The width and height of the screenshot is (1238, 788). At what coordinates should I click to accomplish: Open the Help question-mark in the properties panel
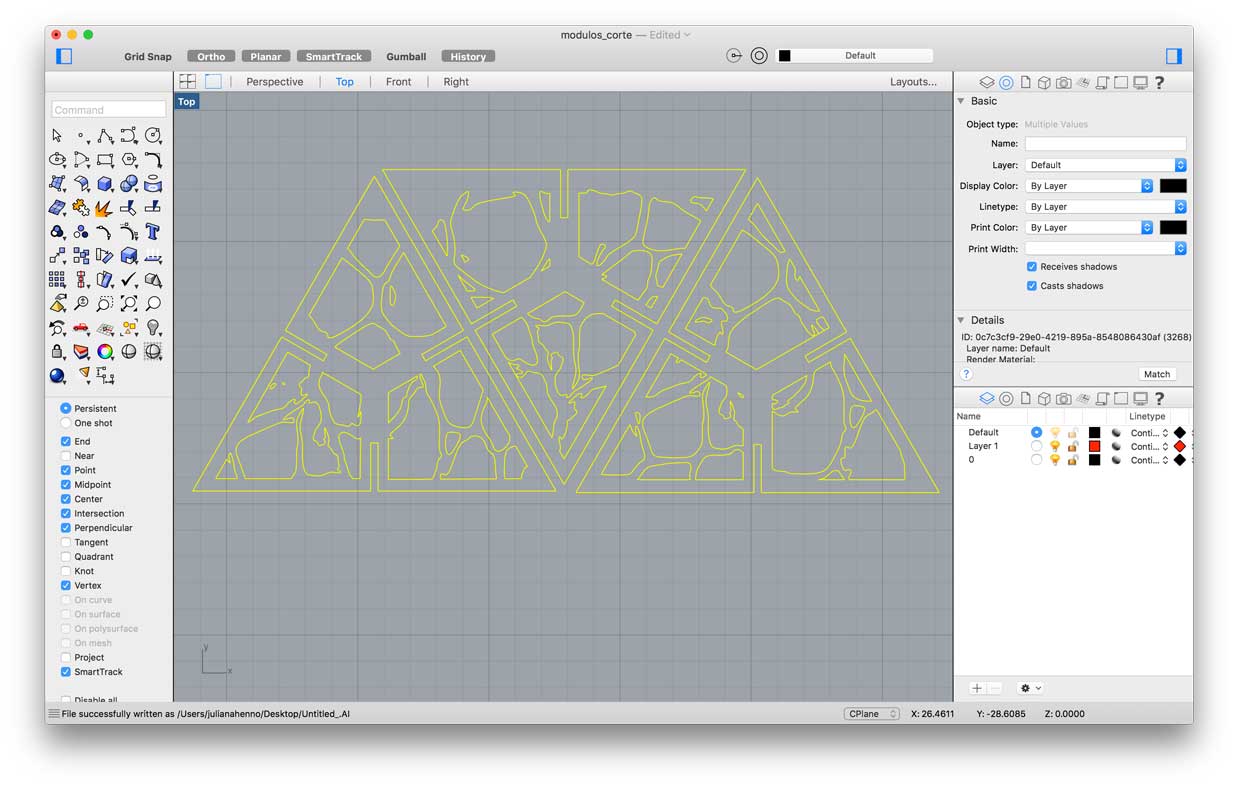(x=1159, y=83)
